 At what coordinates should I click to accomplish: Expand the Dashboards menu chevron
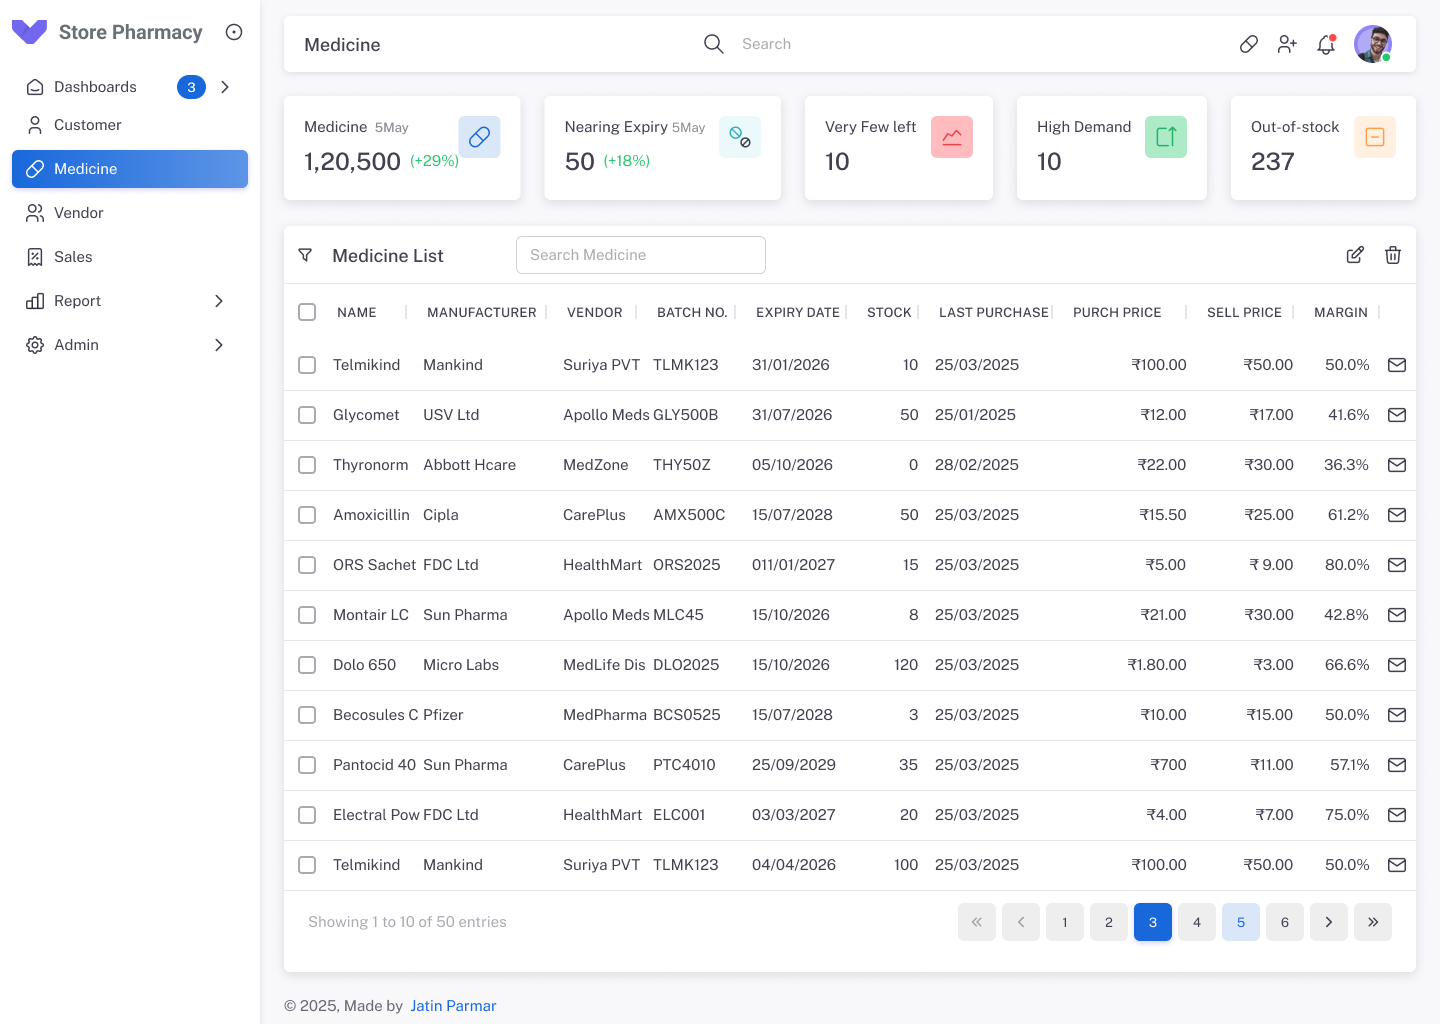225,87
